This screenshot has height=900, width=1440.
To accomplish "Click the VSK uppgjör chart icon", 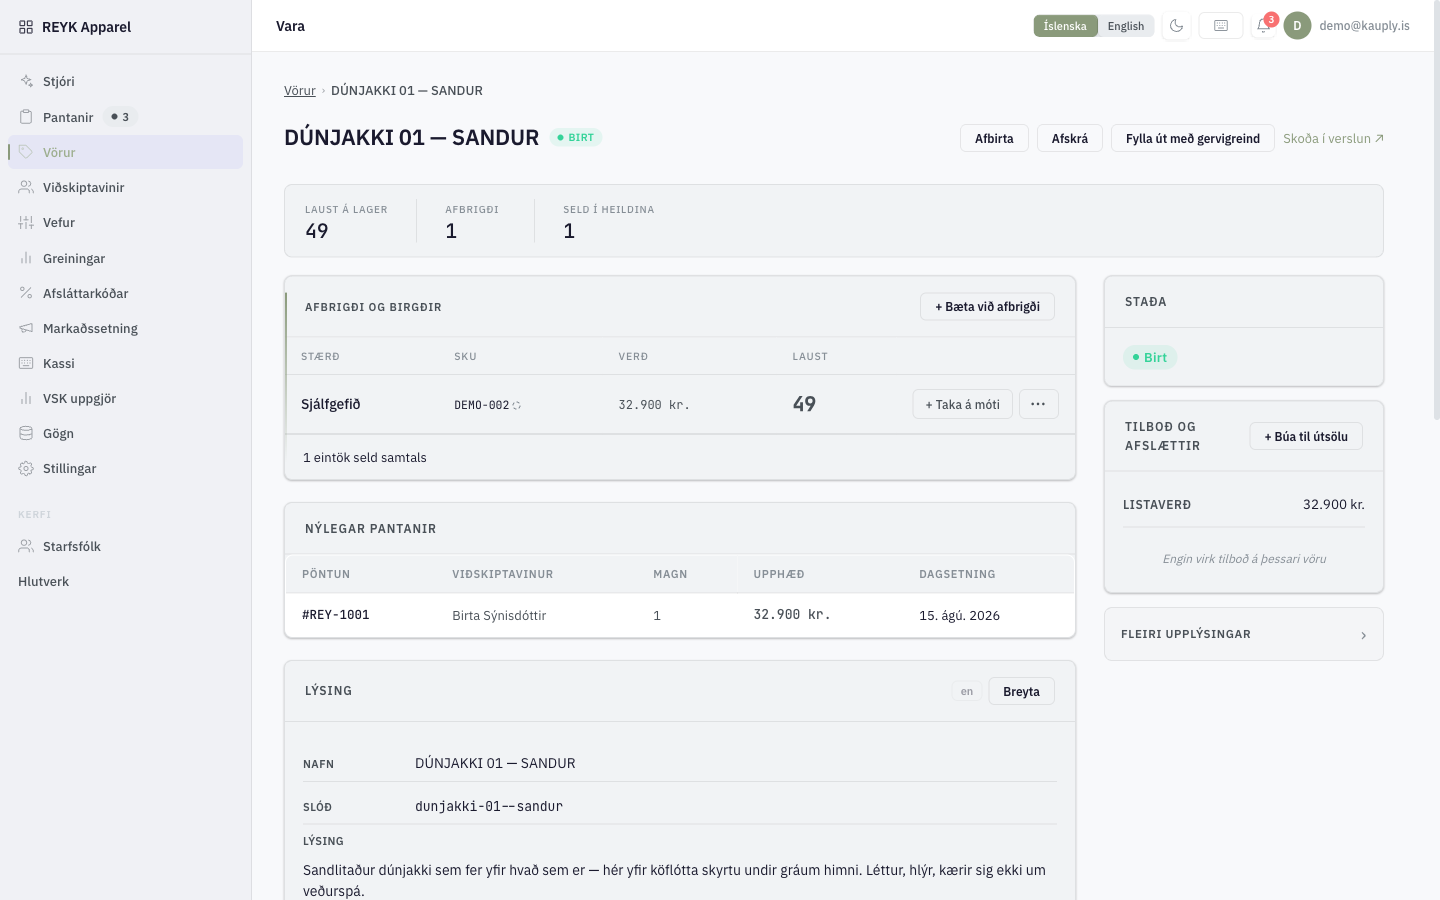I will point(26,398).
